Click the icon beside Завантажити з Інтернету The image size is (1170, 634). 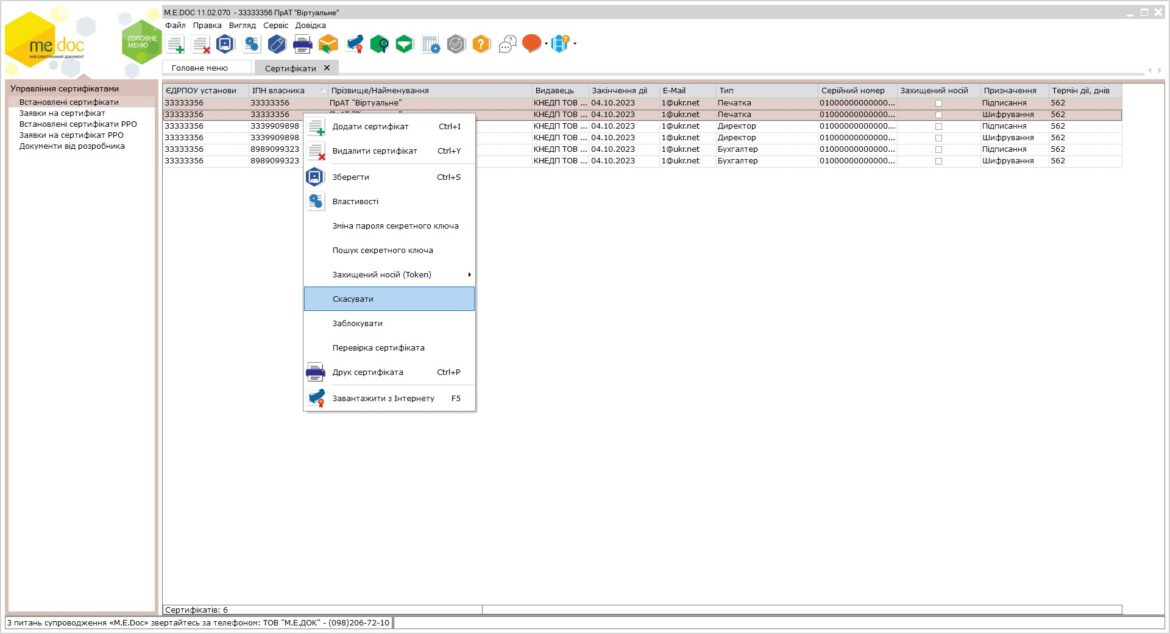(x=316, y=398)
